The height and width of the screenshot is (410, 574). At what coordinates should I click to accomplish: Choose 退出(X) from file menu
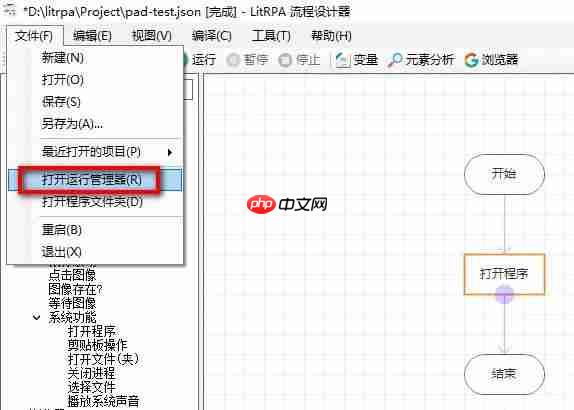pyautogui.click(x=95, y=252)
